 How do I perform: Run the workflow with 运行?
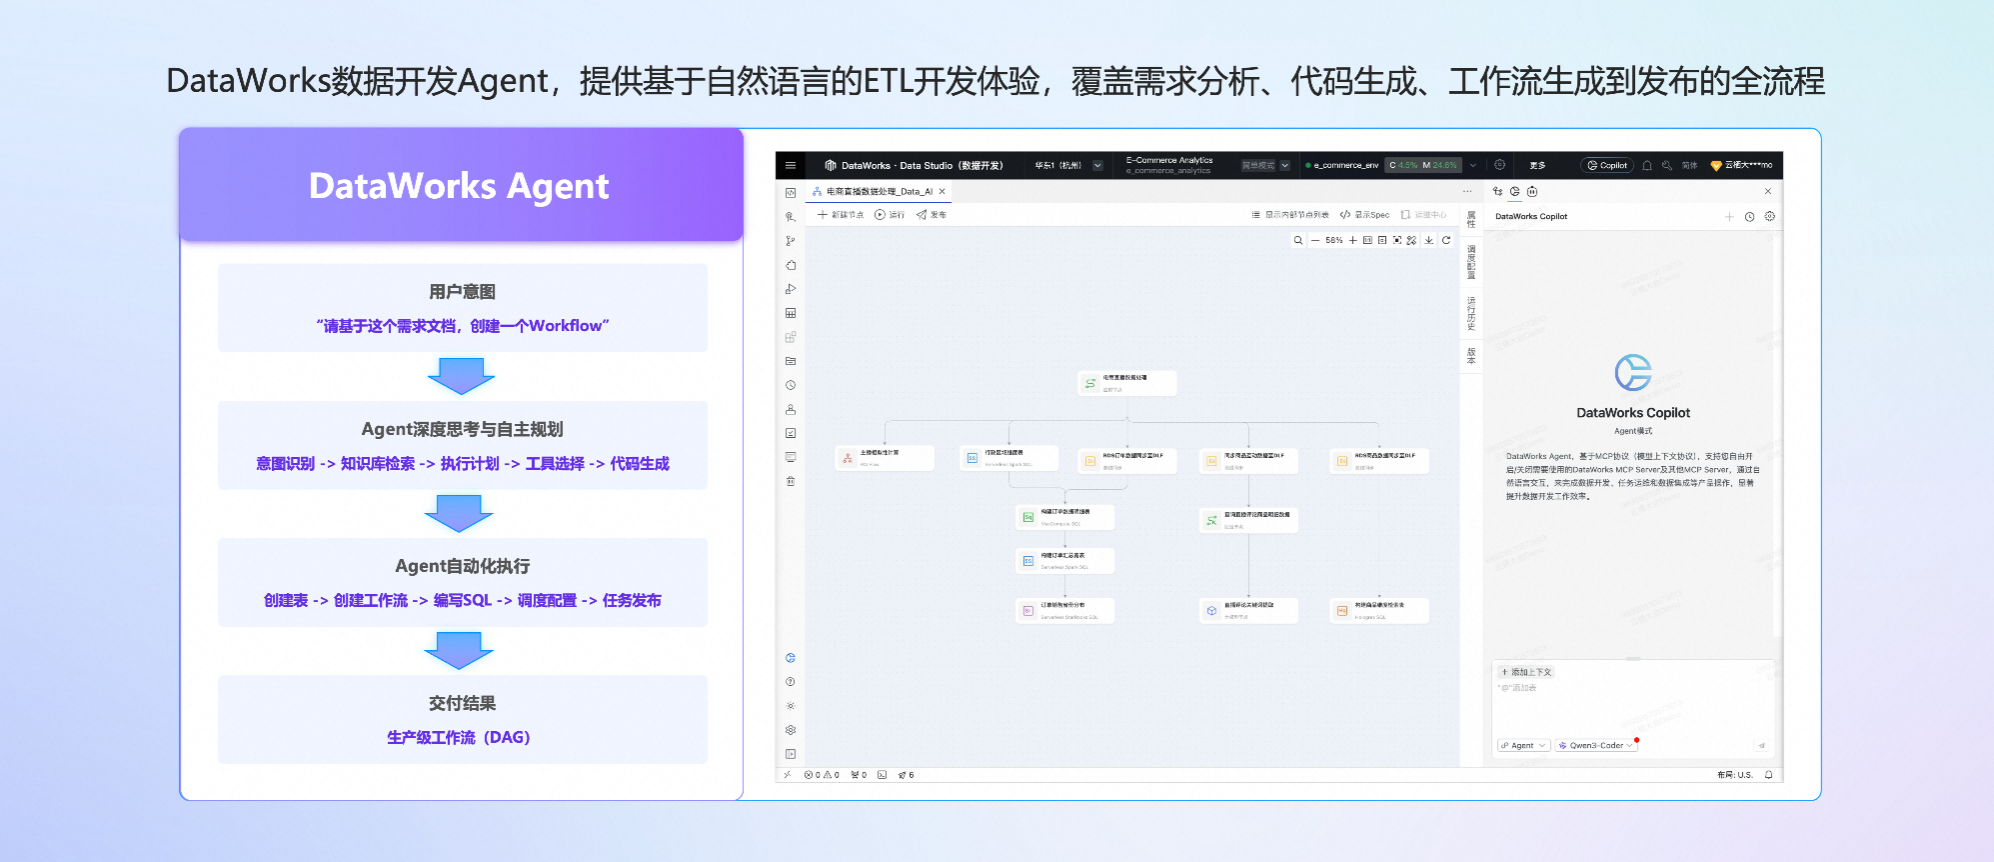889,214
